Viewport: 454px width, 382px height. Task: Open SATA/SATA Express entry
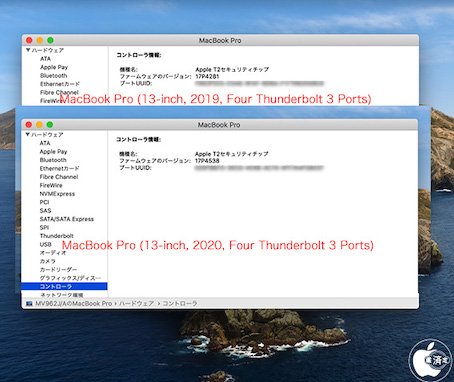point(67,219)
